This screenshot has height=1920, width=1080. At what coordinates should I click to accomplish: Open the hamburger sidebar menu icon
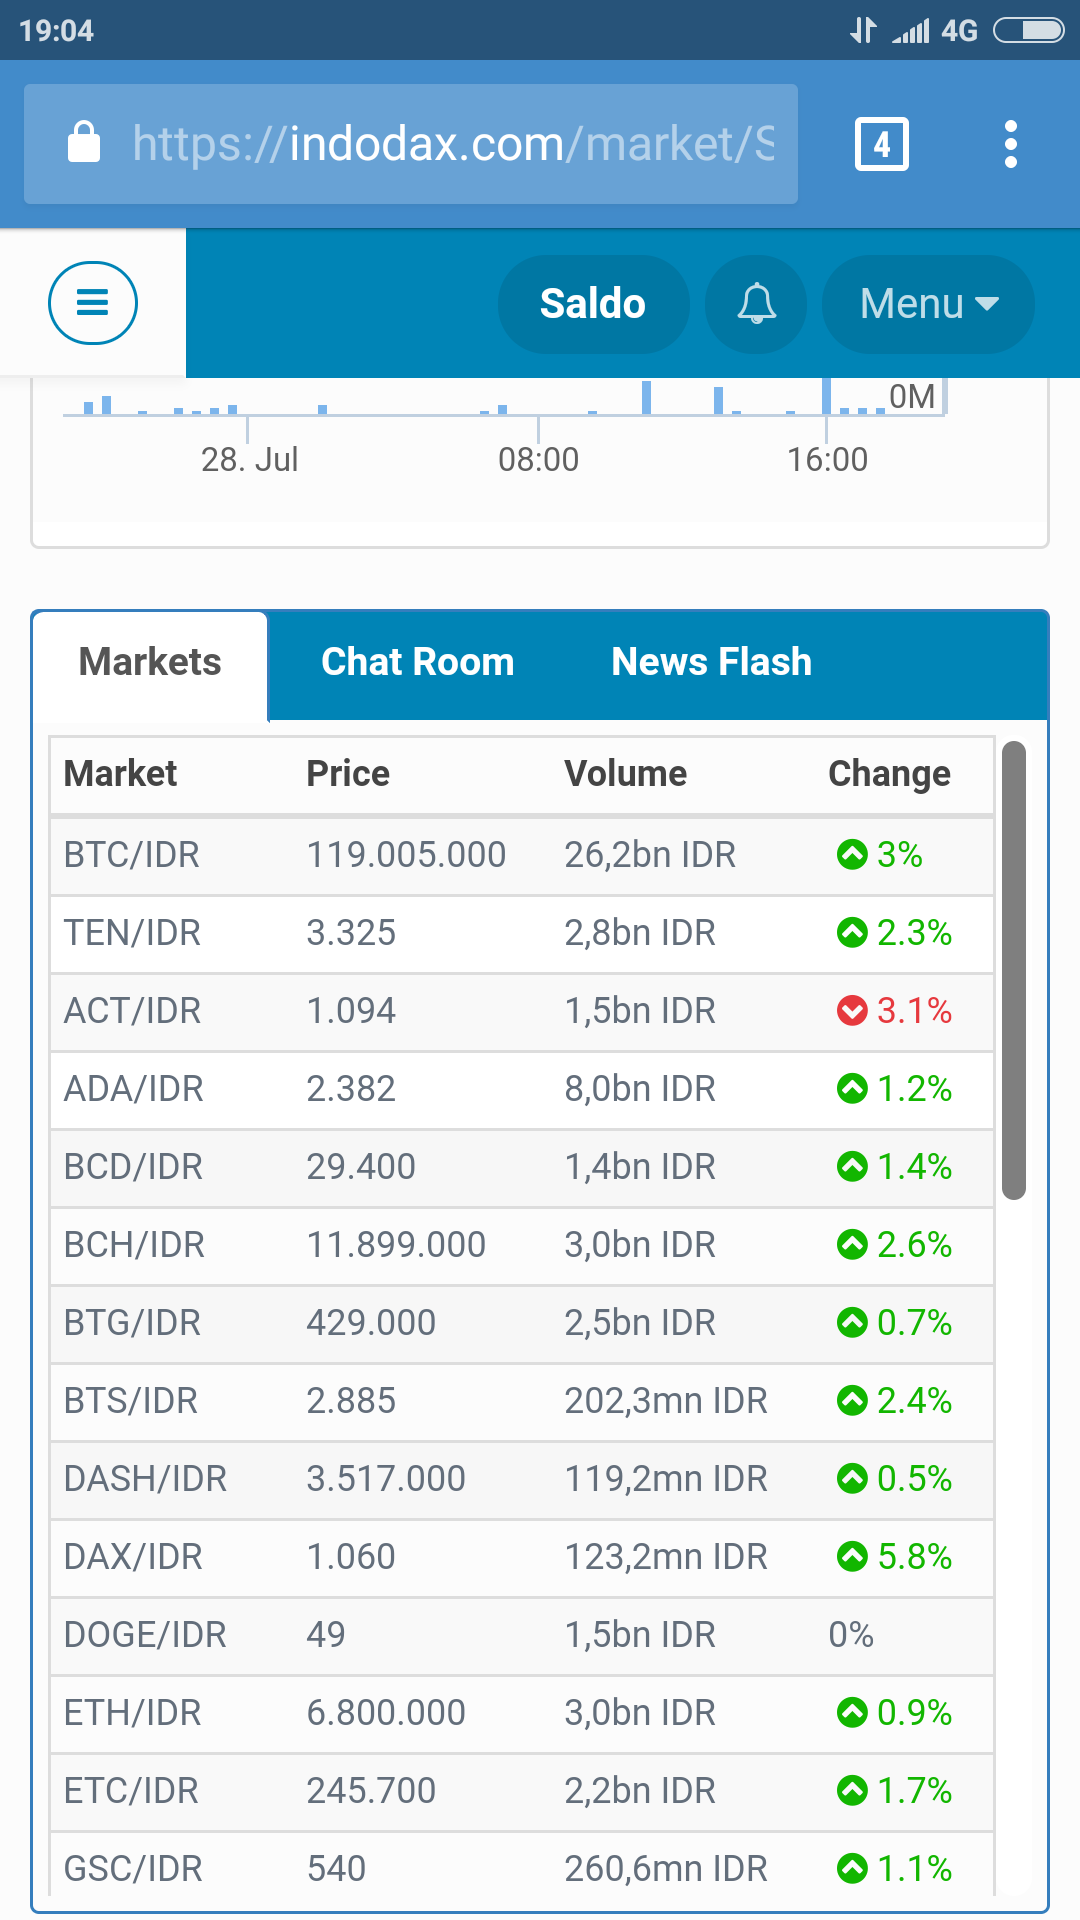pos(93,303)
